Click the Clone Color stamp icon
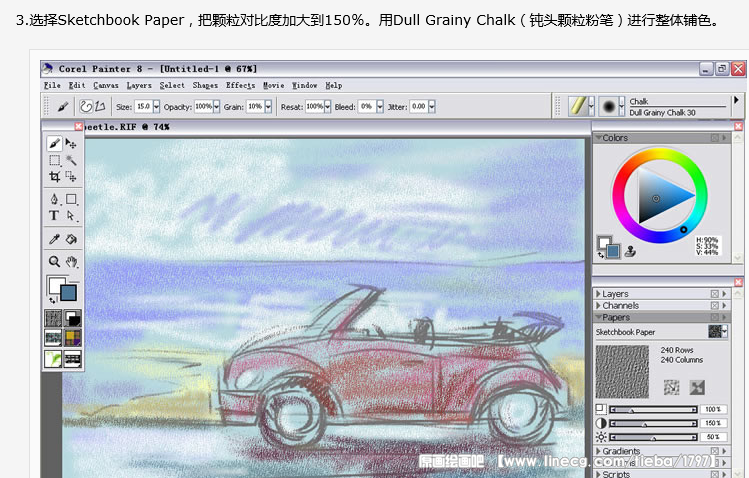This screenshot has height=478, width=749. pos(630,251)
